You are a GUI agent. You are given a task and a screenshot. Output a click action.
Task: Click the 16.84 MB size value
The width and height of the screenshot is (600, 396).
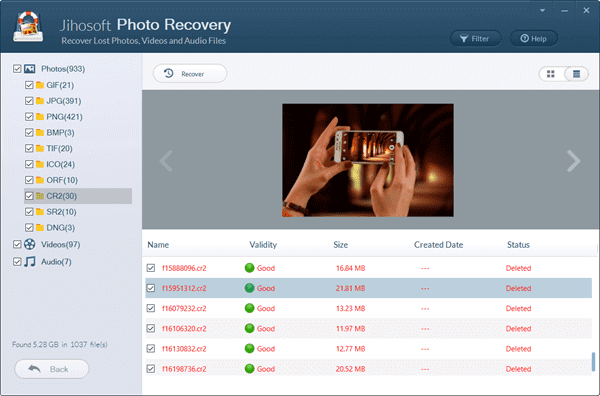[350, 268]
